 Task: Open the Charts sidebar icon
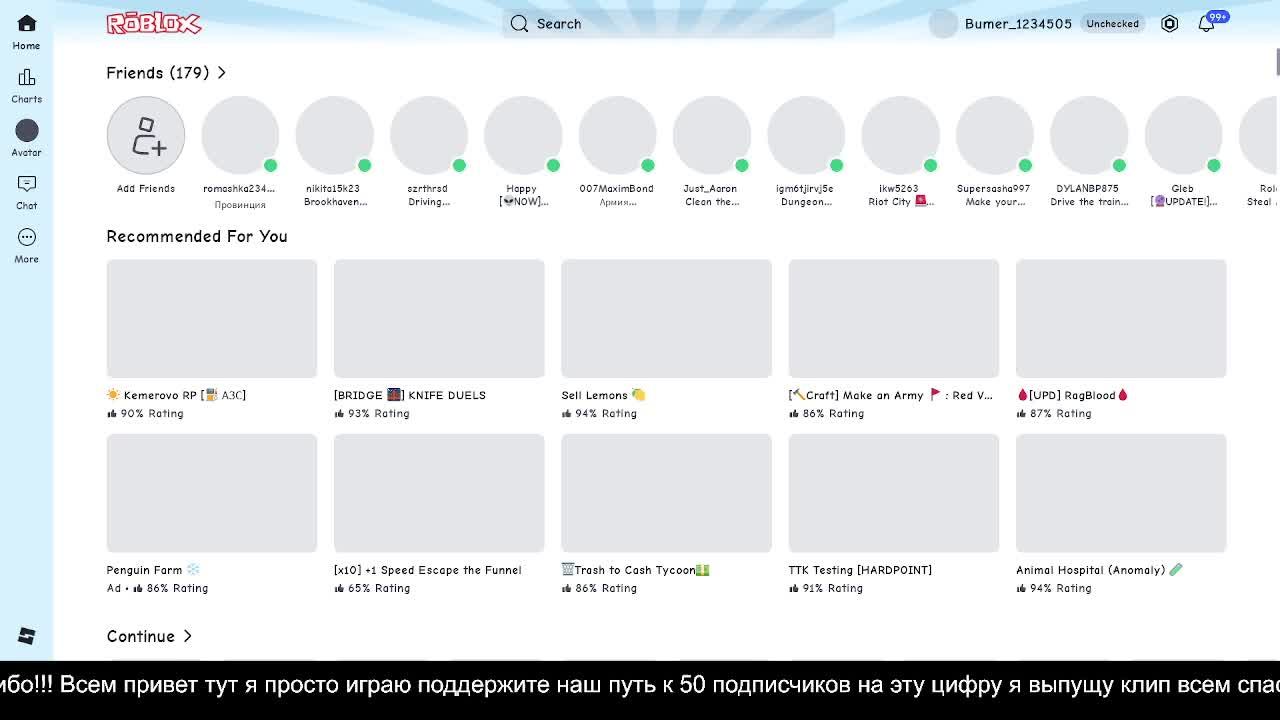point(27,77)
